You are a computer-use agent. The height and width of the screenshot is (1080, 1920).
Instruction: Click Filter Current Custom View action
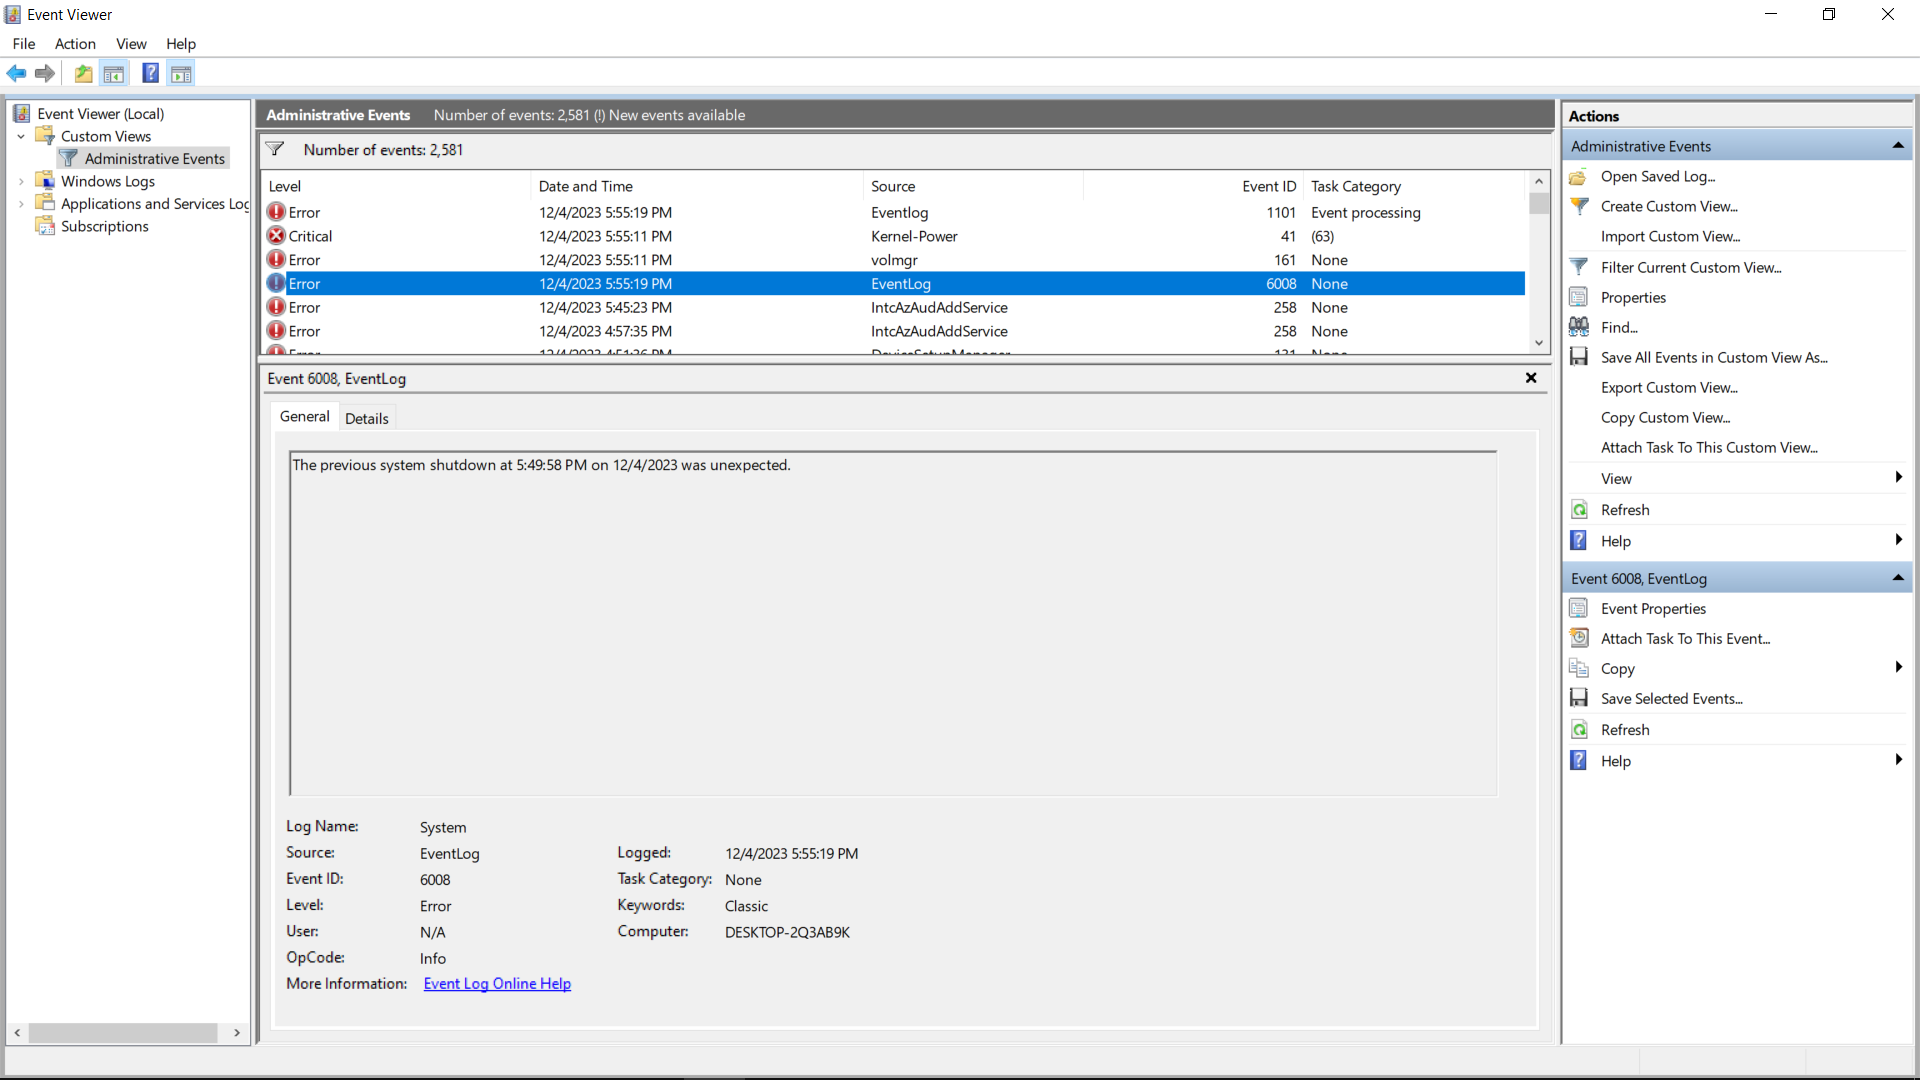(x=1690, y=267)
